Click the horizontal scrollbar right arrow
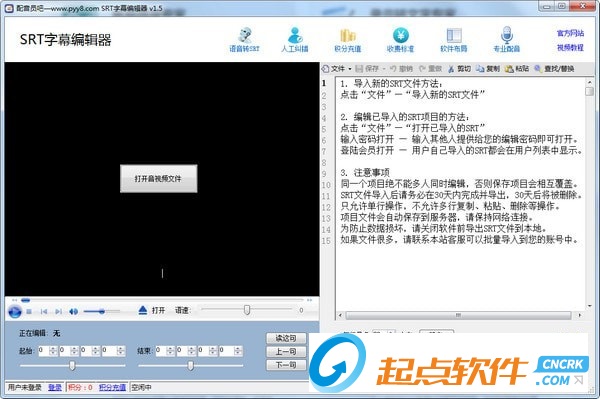Image resolution: width=600 pixels, height=399 pixels. pos(580,315)
